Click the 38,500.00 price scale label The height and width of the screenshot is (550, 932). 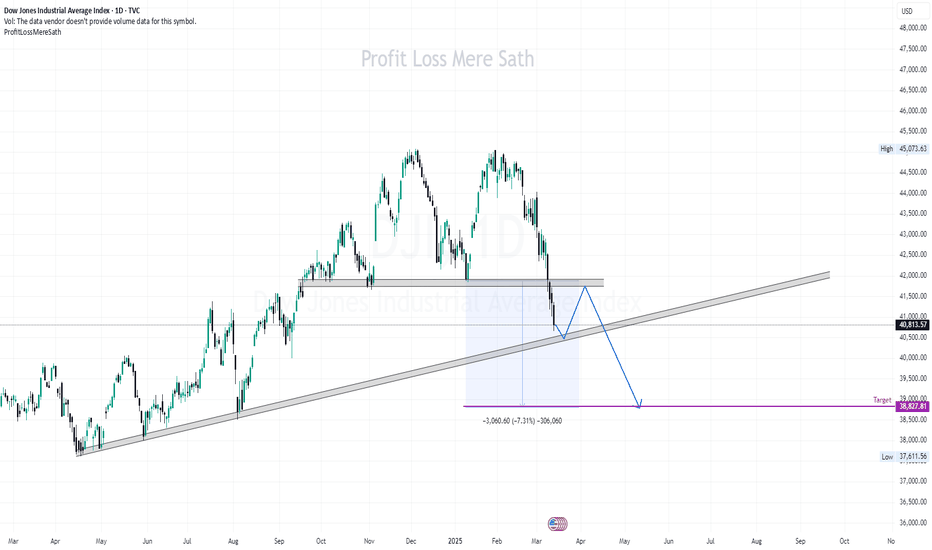coord(913,419)
